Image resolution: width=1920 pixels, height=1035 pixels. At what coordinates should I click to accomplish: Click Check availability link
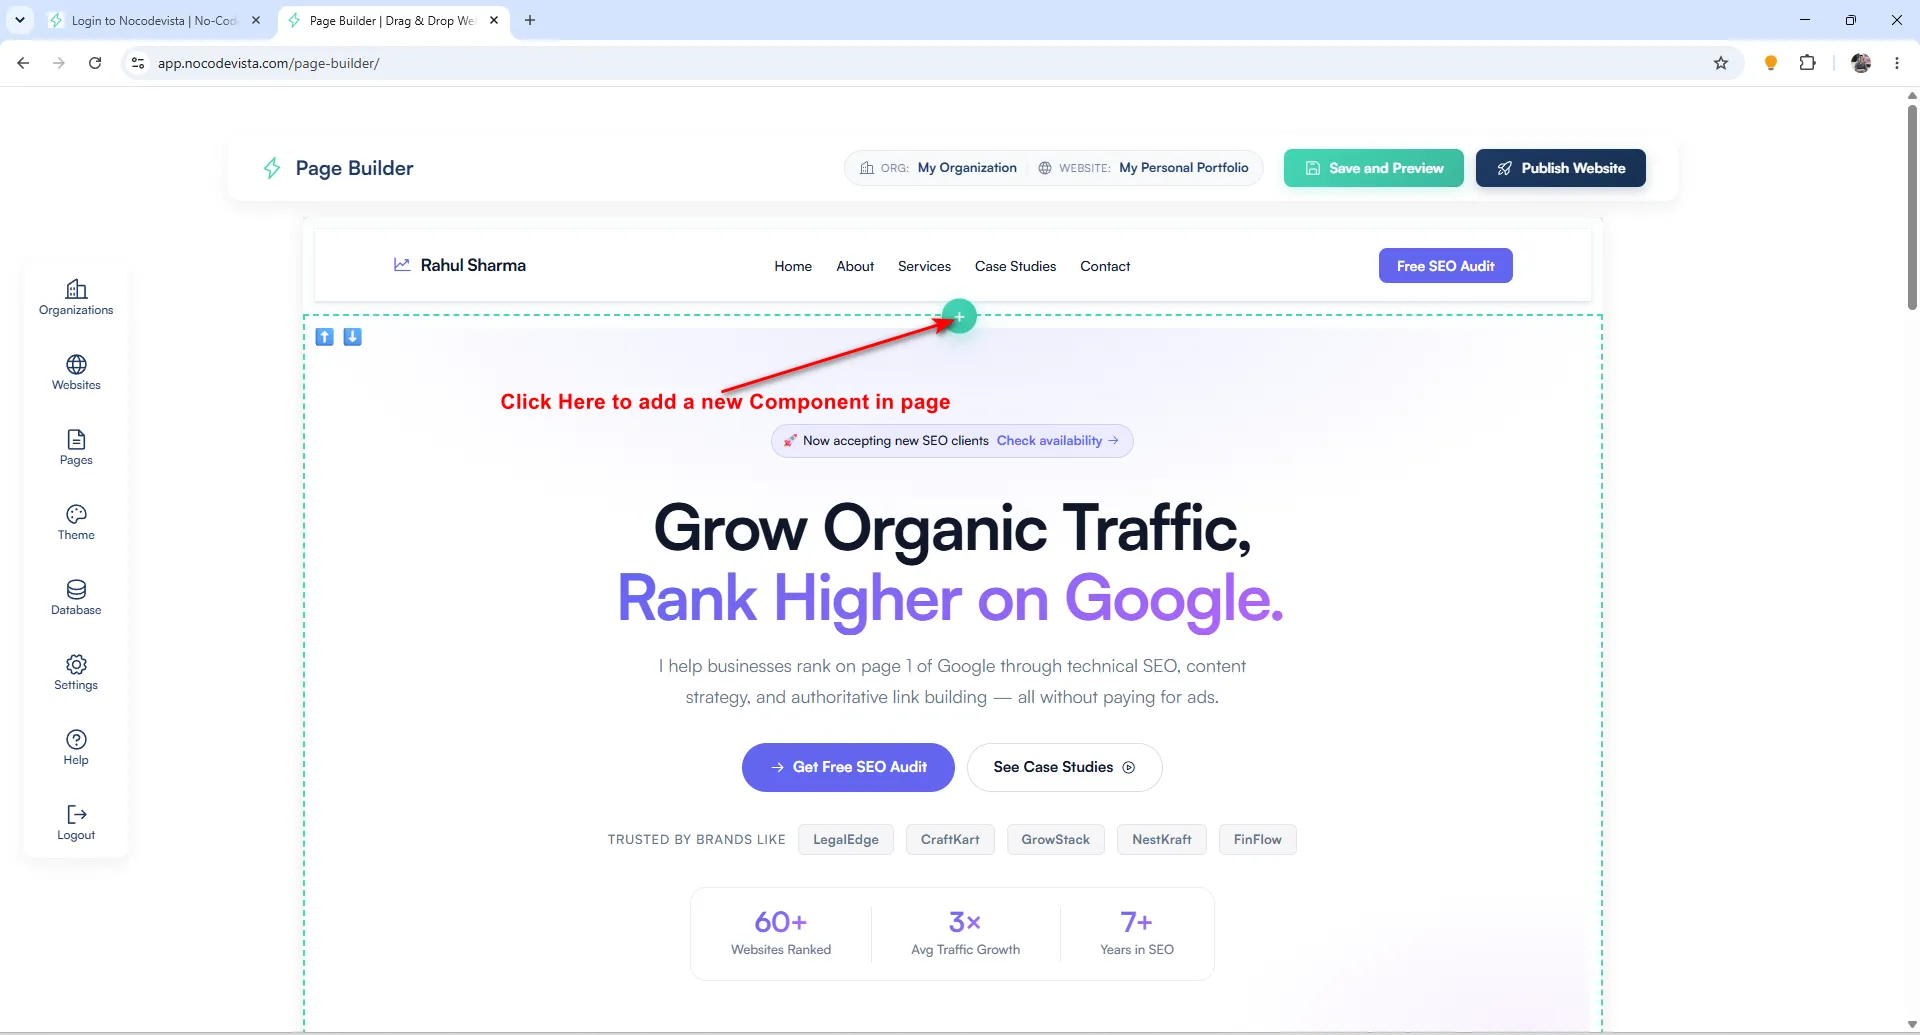pyautogui.click(x=1057, y=441)
